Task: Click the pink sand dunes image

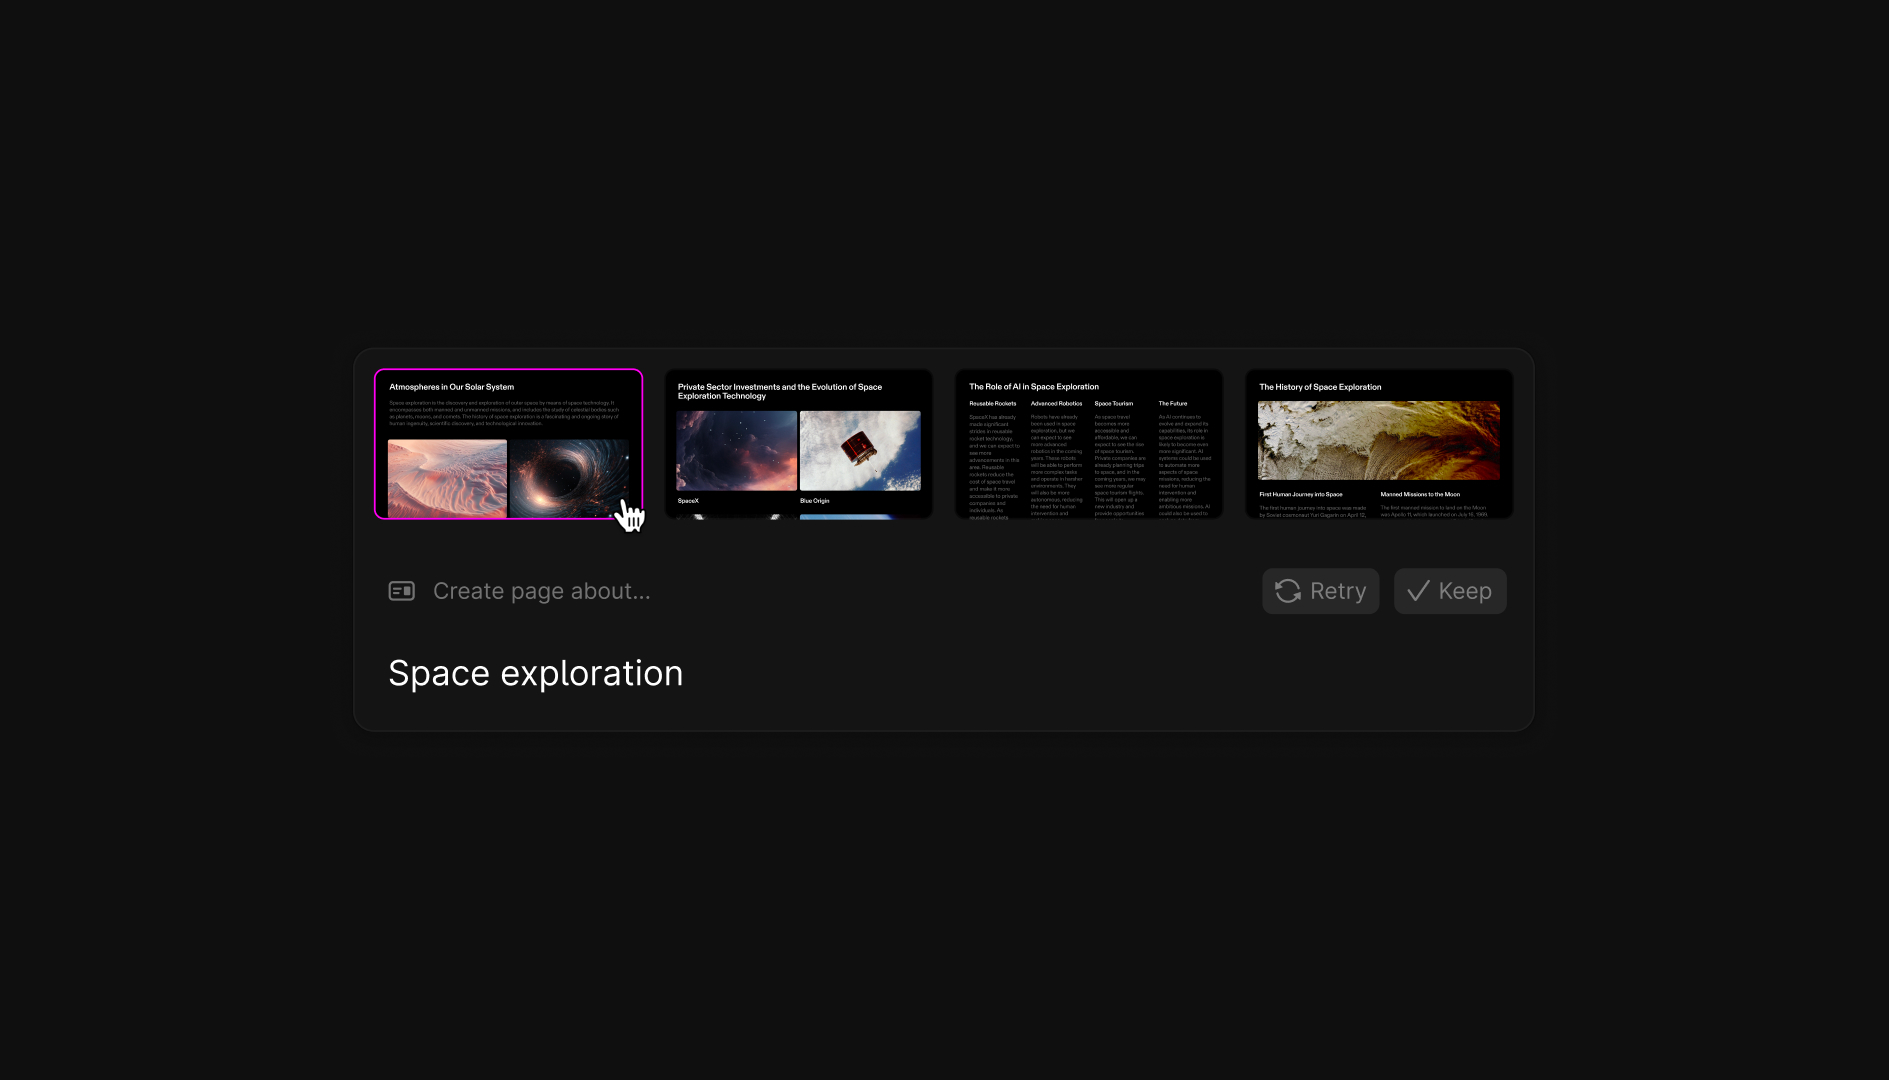Action: (x=447, y=478)
